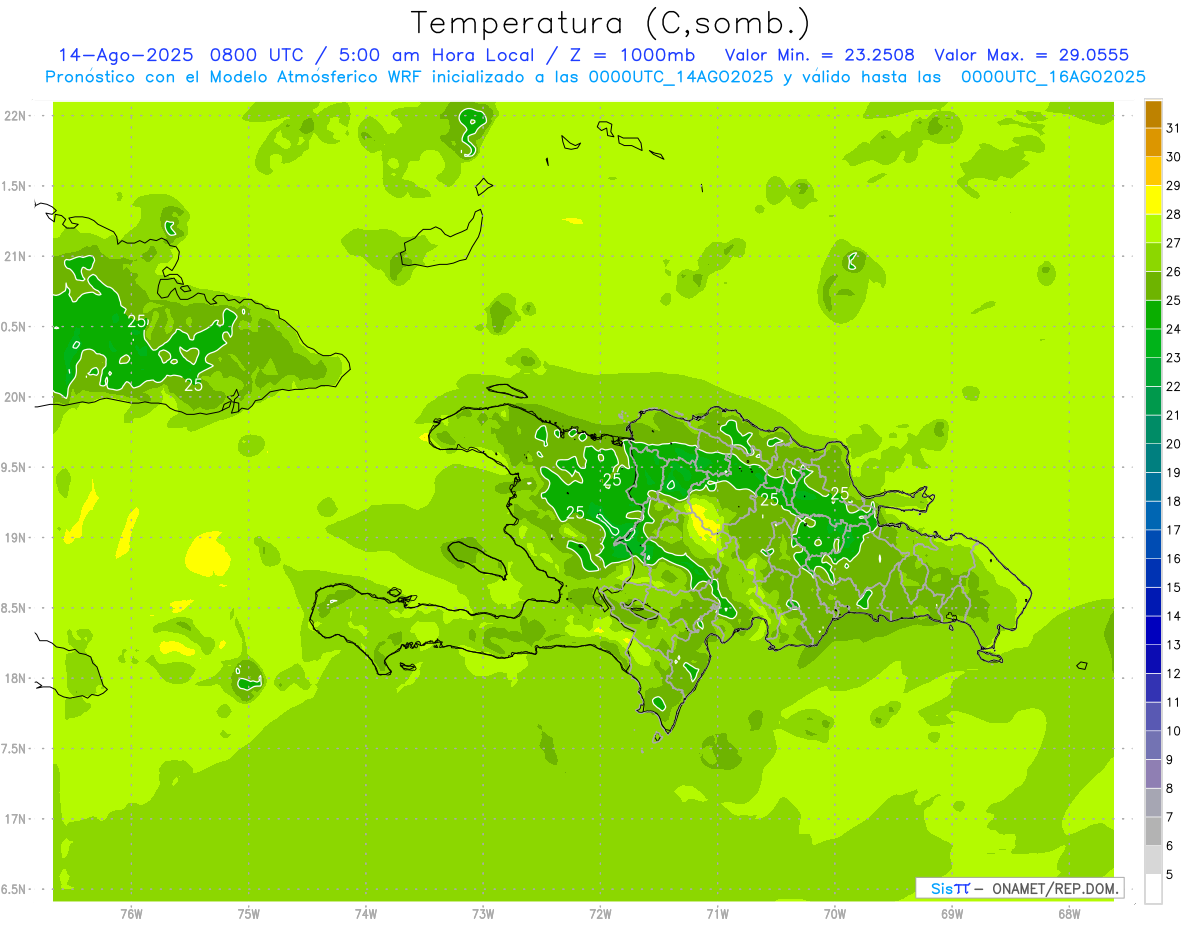Click legend value "31"
Image resolution: width=1200 pixels, height=927 pixels.
[x=1174, y=128]
